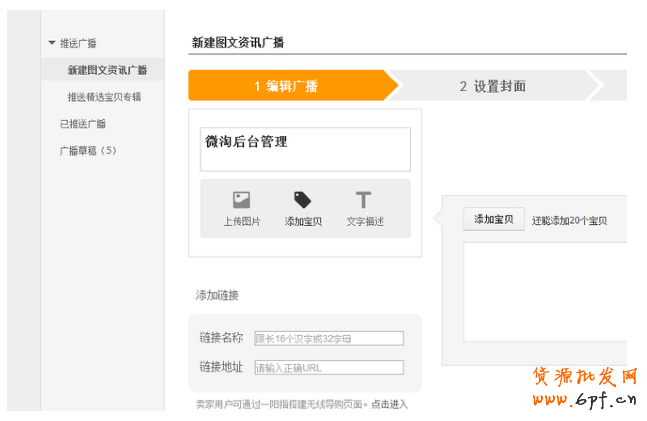Switch to step 2 设置封面
Image resolution: width=647 pixels, height=421 pixels.
coord(492,86)
